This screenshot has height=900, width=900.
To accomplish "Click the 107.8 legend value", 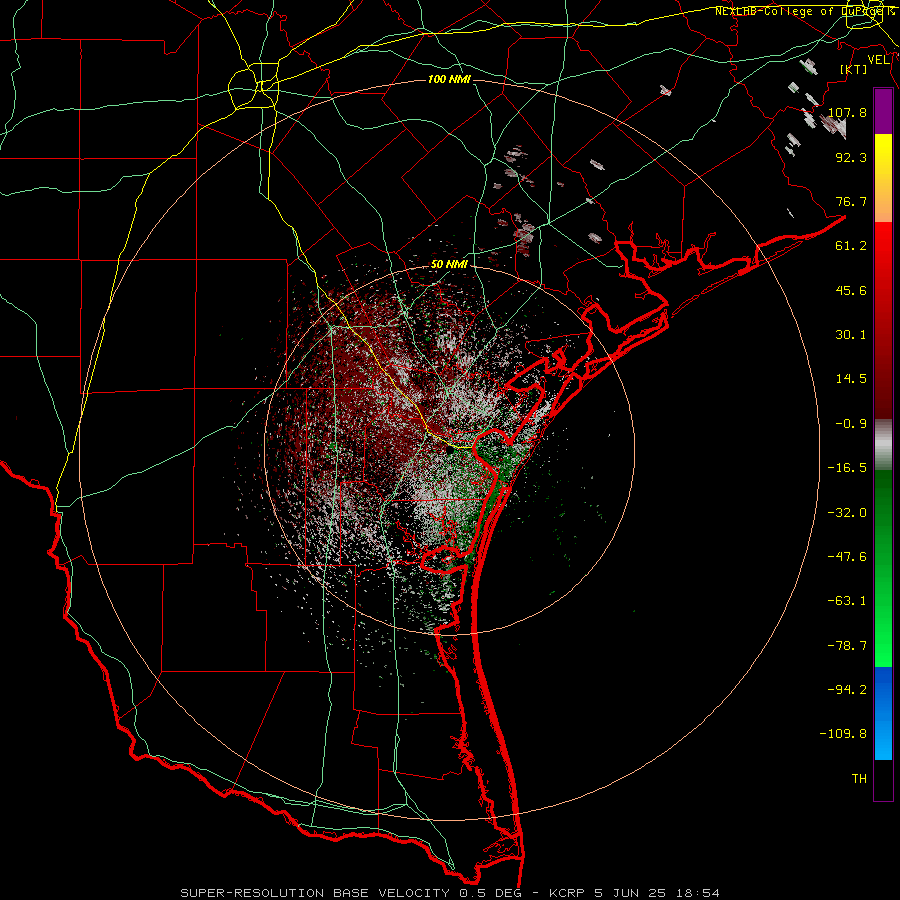I will [848, 112].
